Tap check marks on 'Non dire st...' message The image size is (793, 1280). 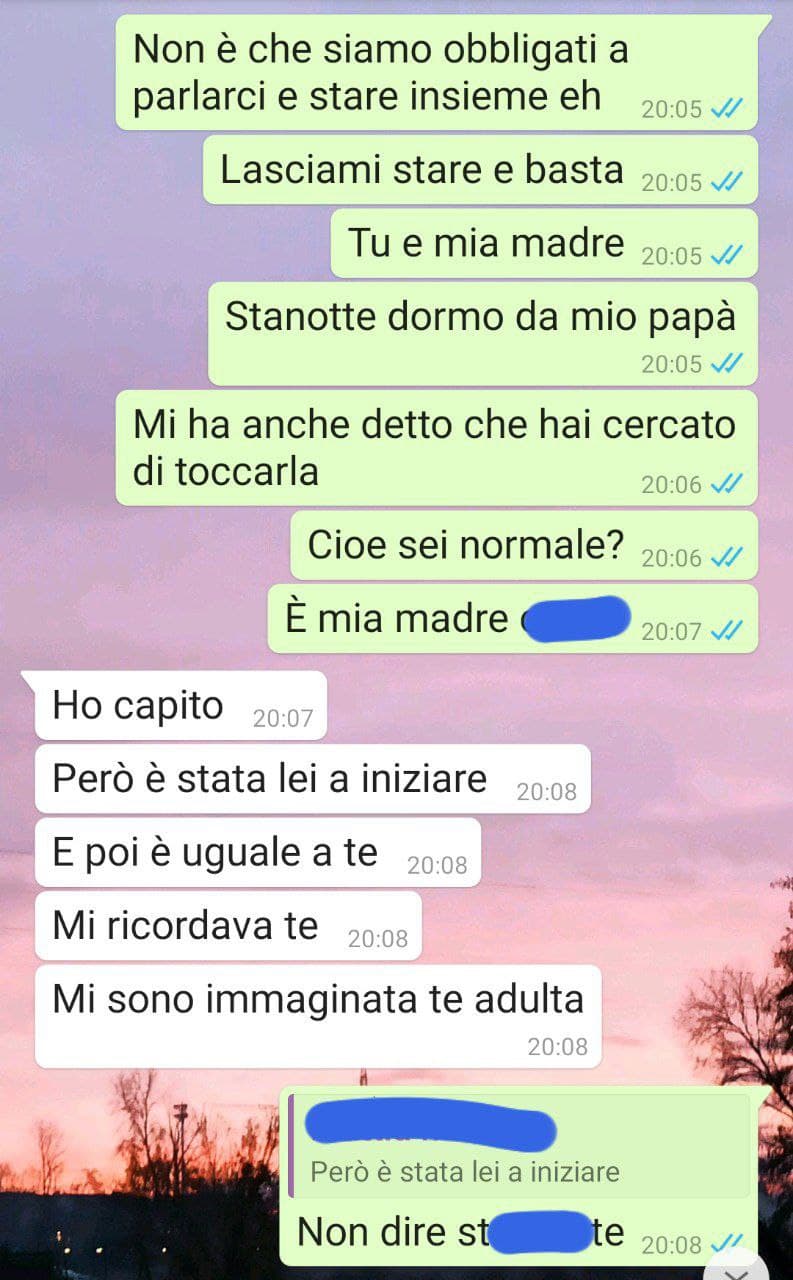click(x=725, y=1245)
